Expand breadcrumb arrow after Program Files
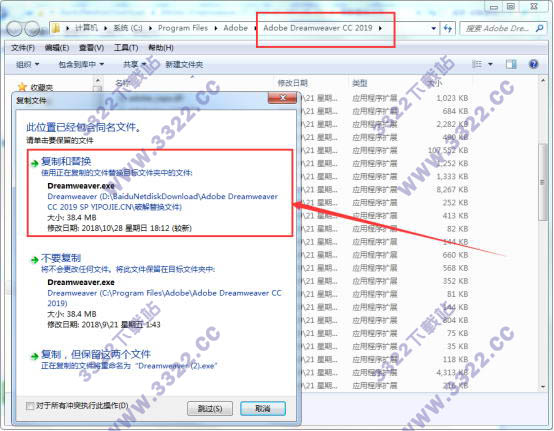 (x=216, y=28)
